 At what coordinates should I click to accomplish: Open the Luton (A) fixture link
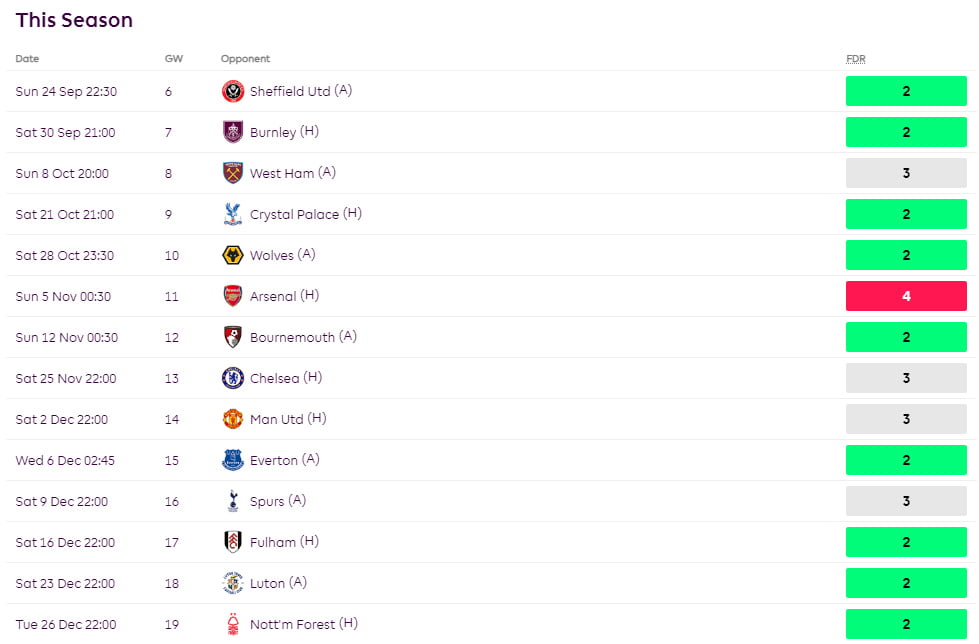278,583
